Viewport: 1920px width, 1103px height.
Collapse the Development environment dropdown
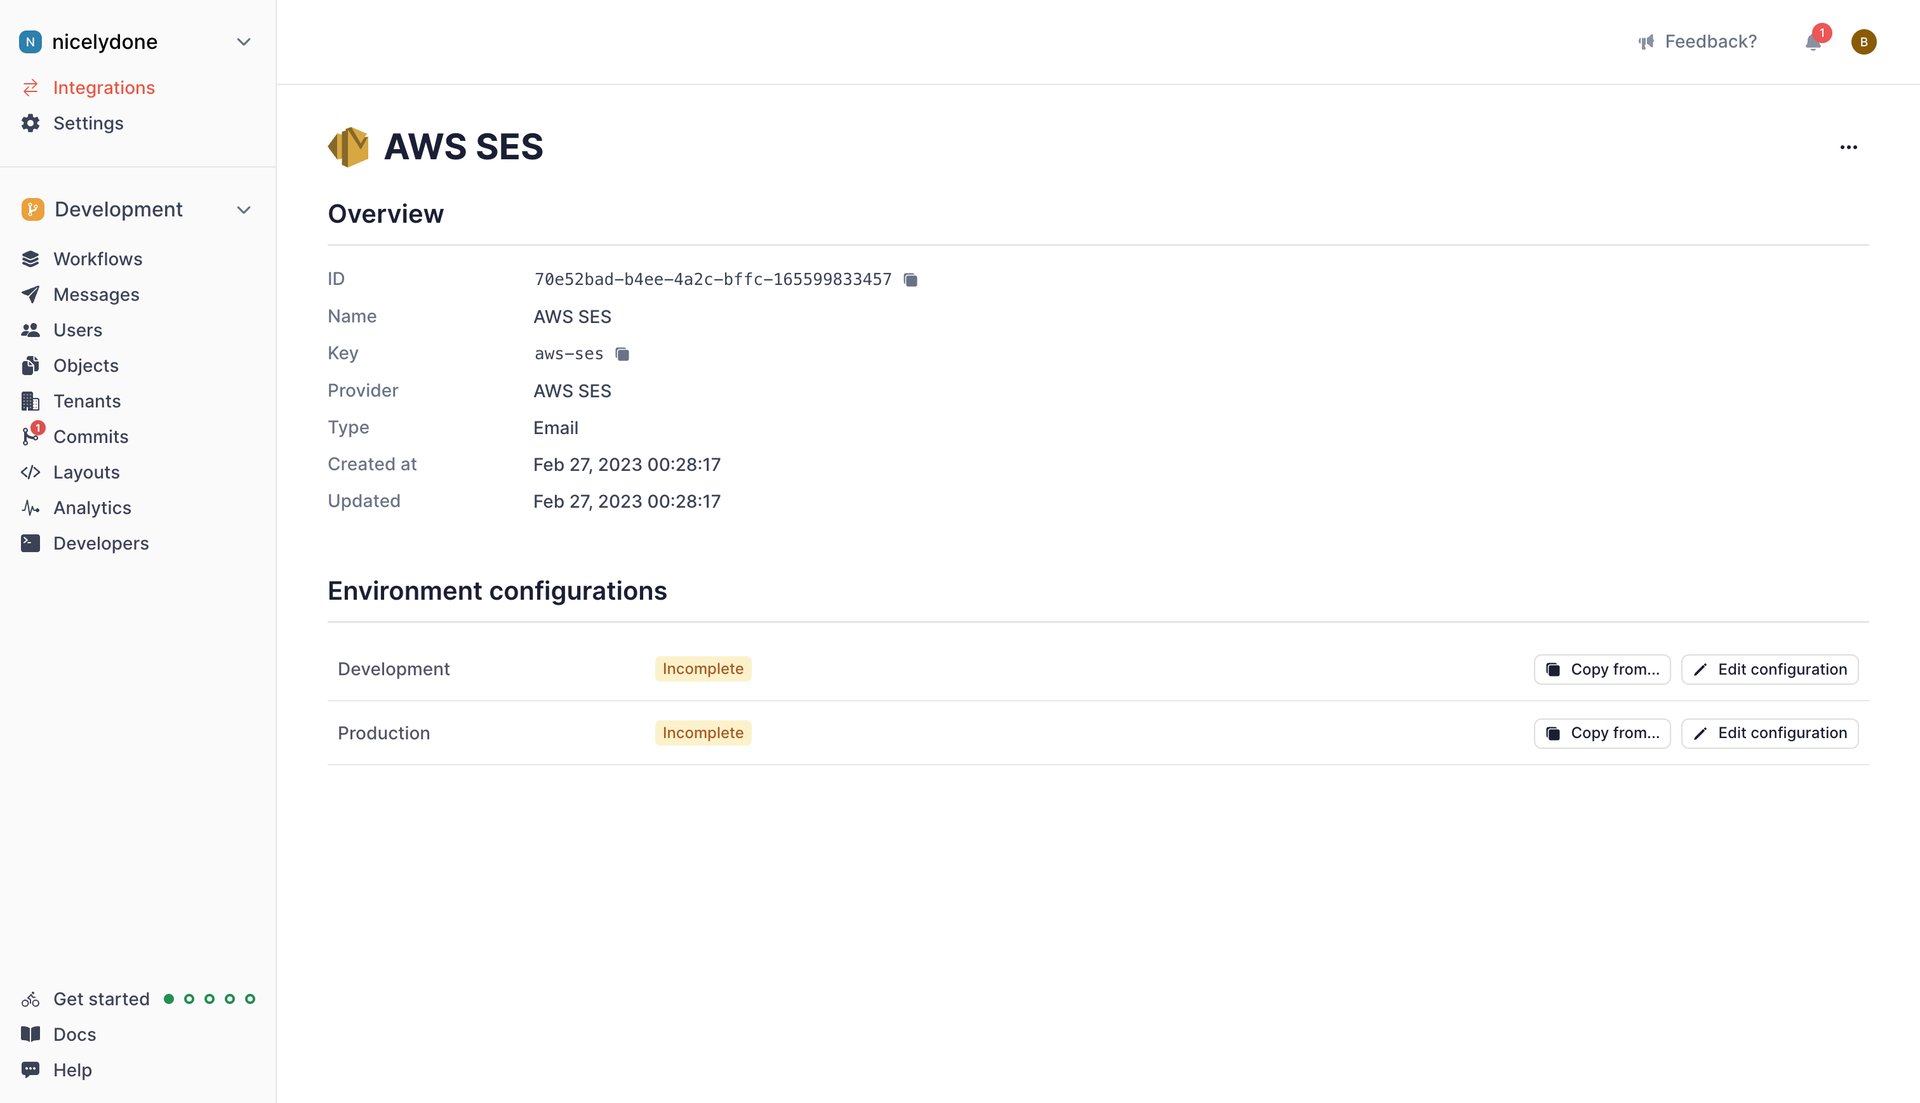244,209
